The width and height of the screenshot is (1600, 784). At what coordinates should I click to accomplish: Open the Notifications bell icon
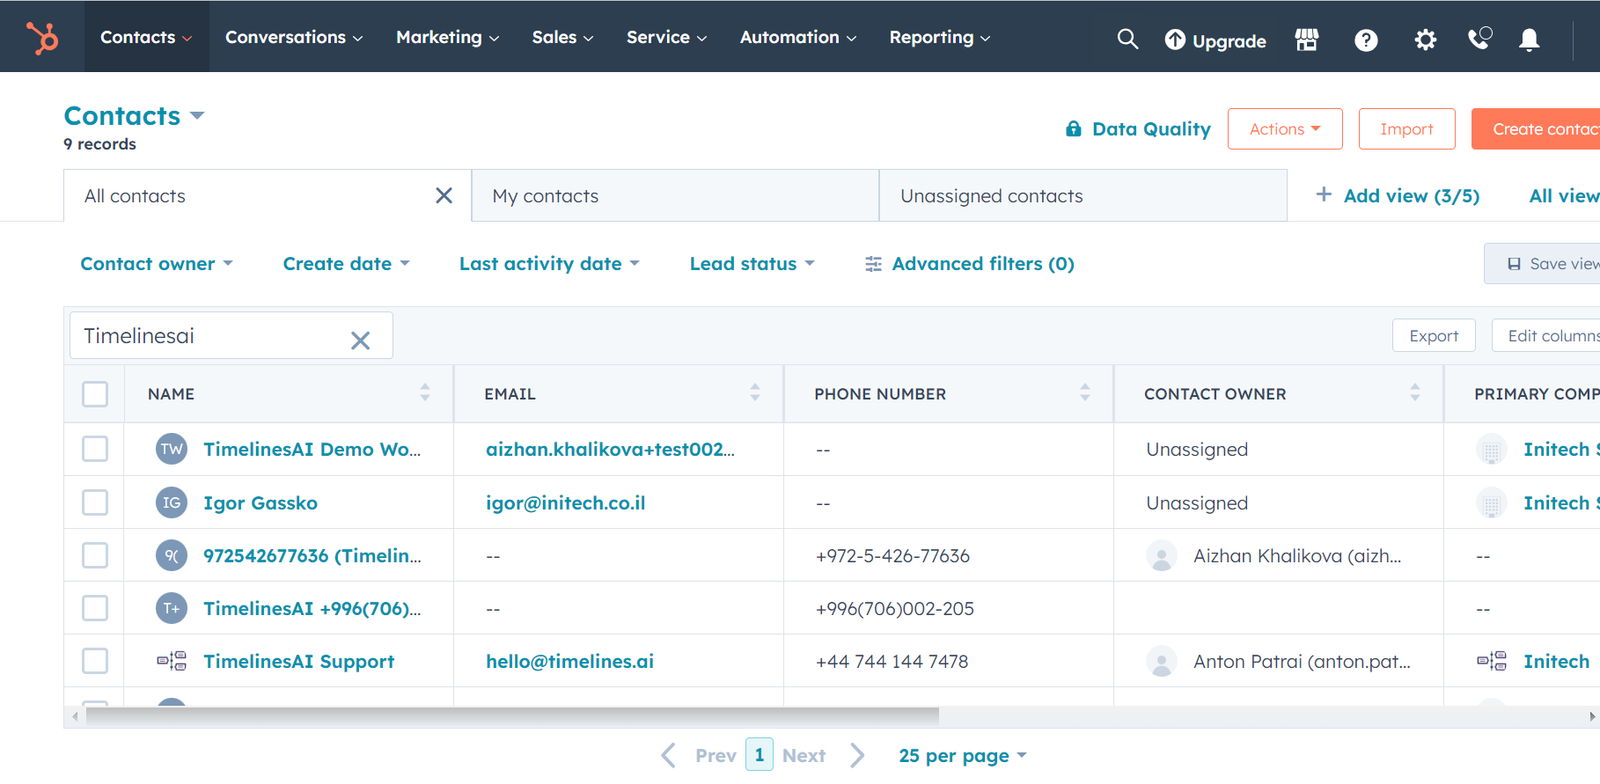point(1529,40)
